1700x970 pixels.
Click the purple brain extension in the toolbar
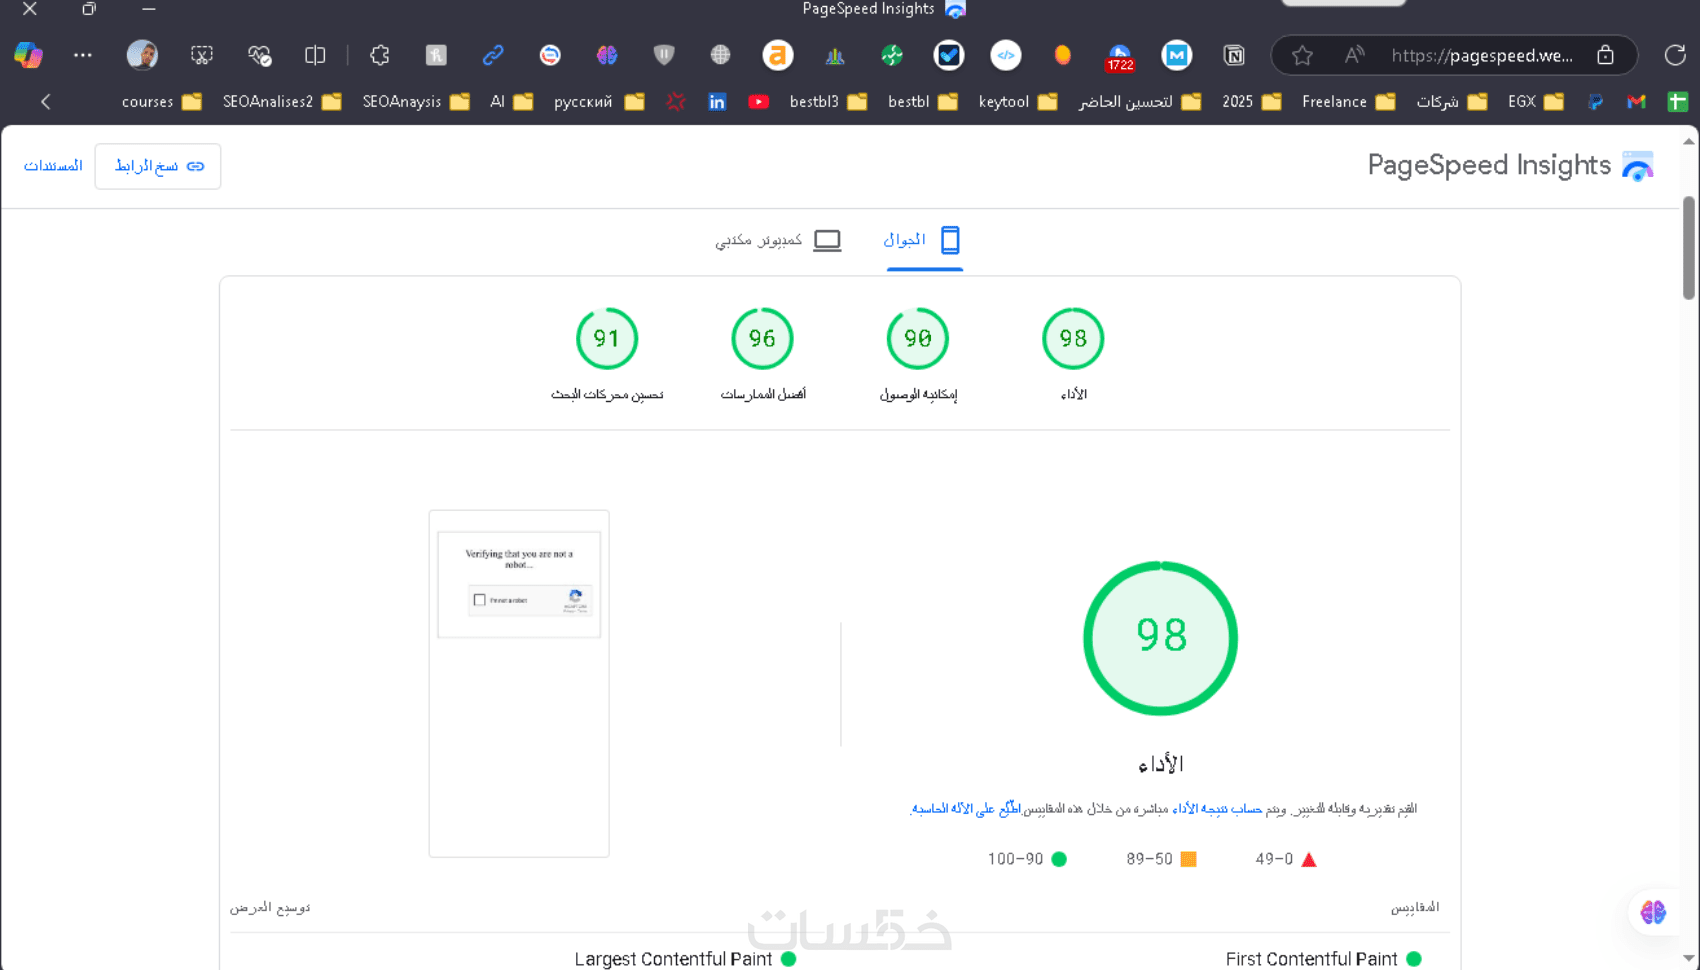point(607,55)
